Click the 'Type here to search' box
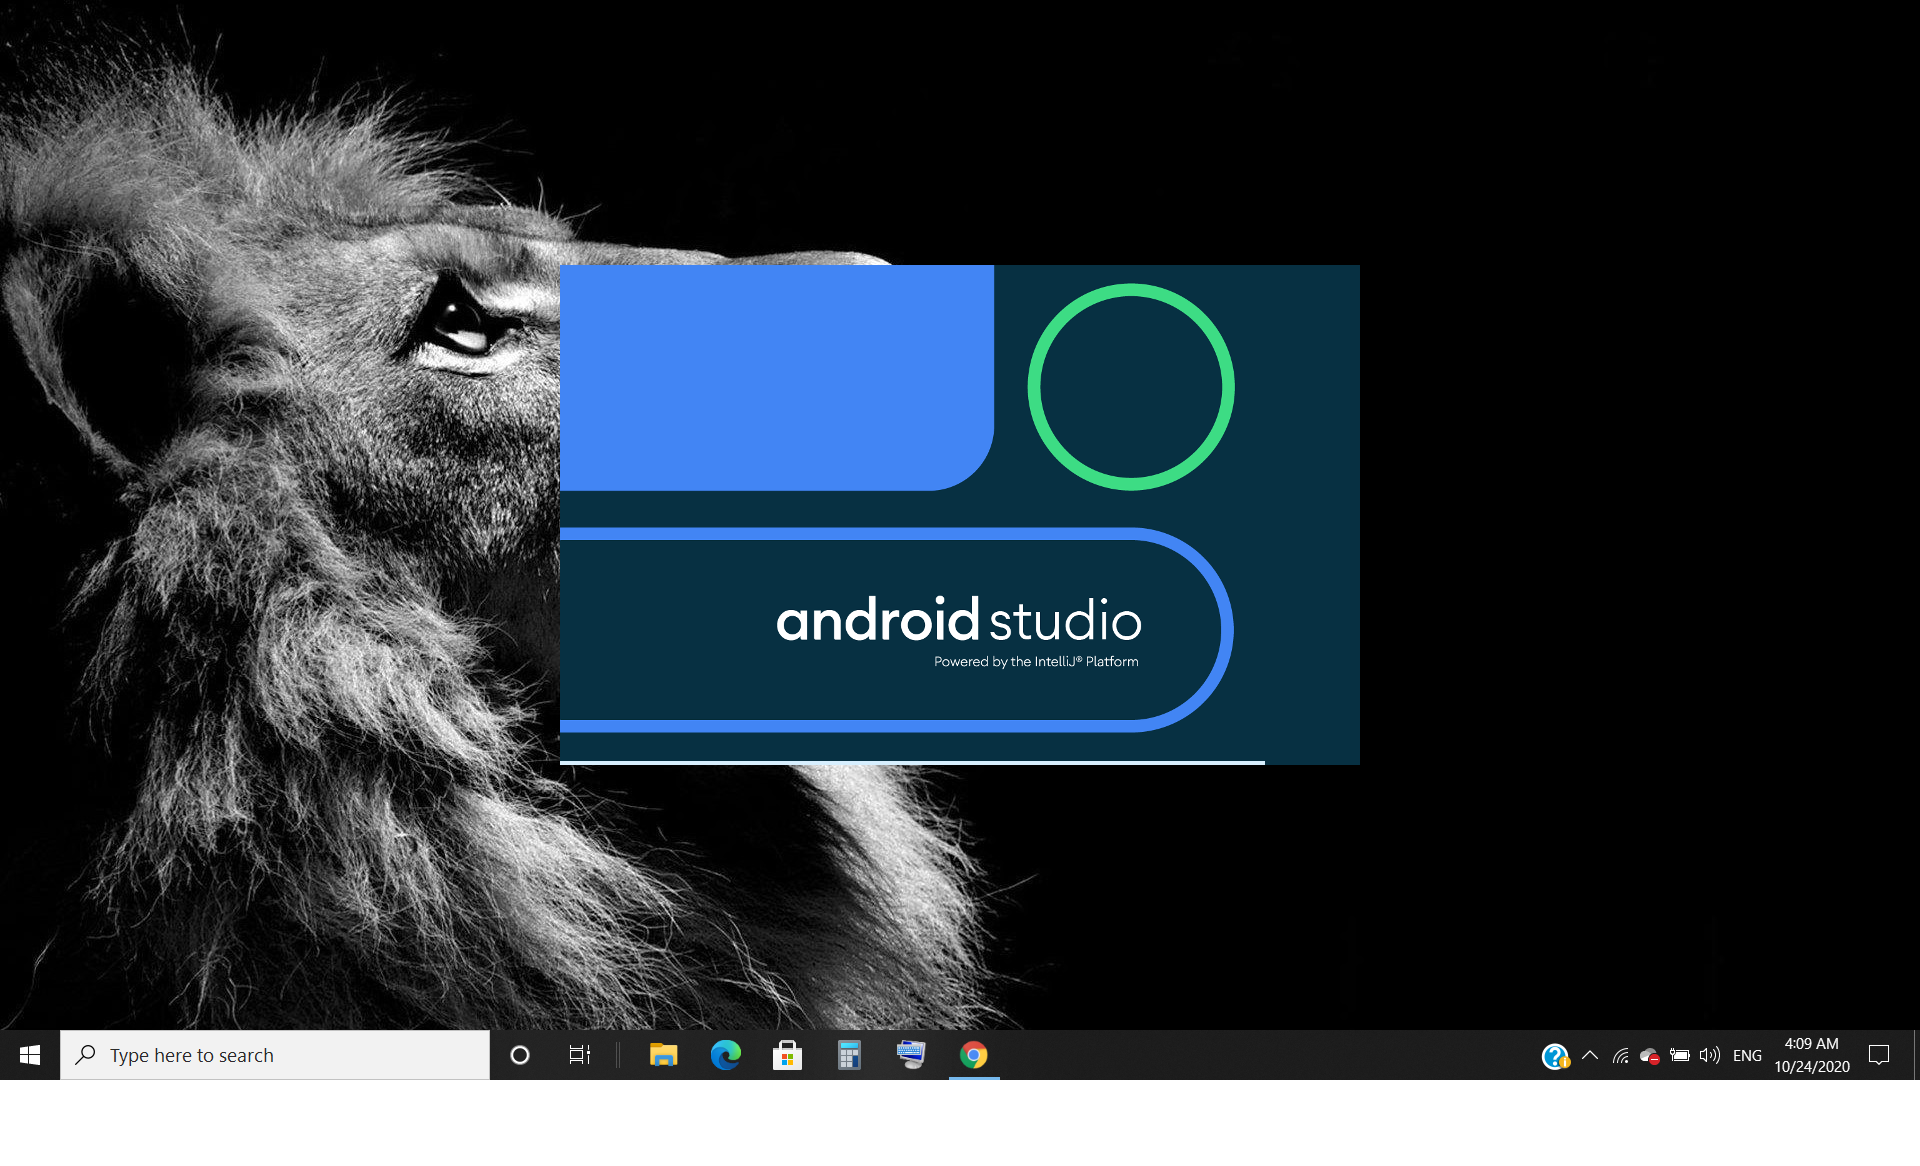 pos(275,1055)
